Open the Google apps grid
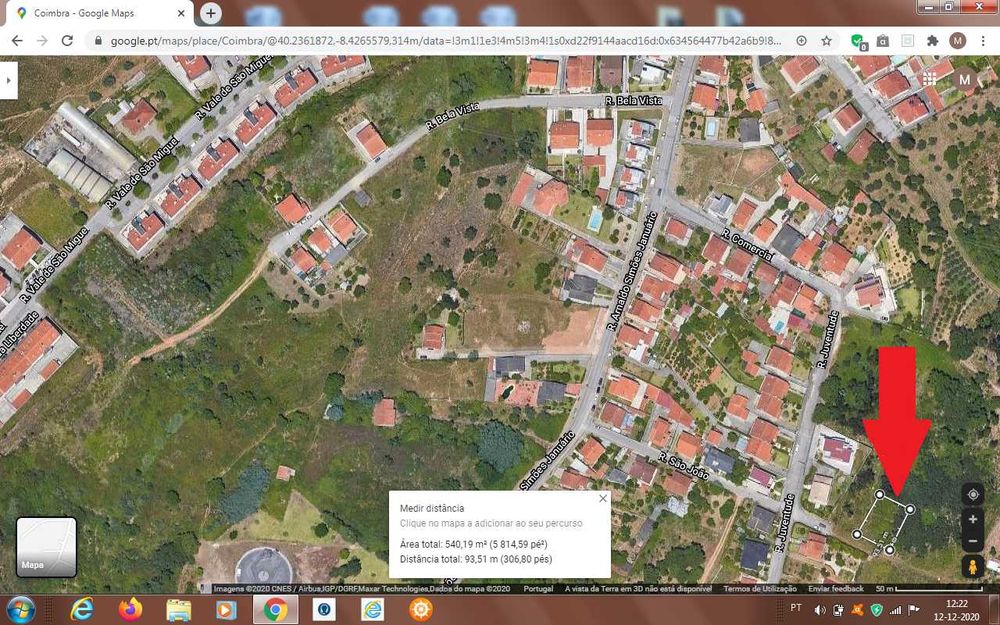 [929, 79]
